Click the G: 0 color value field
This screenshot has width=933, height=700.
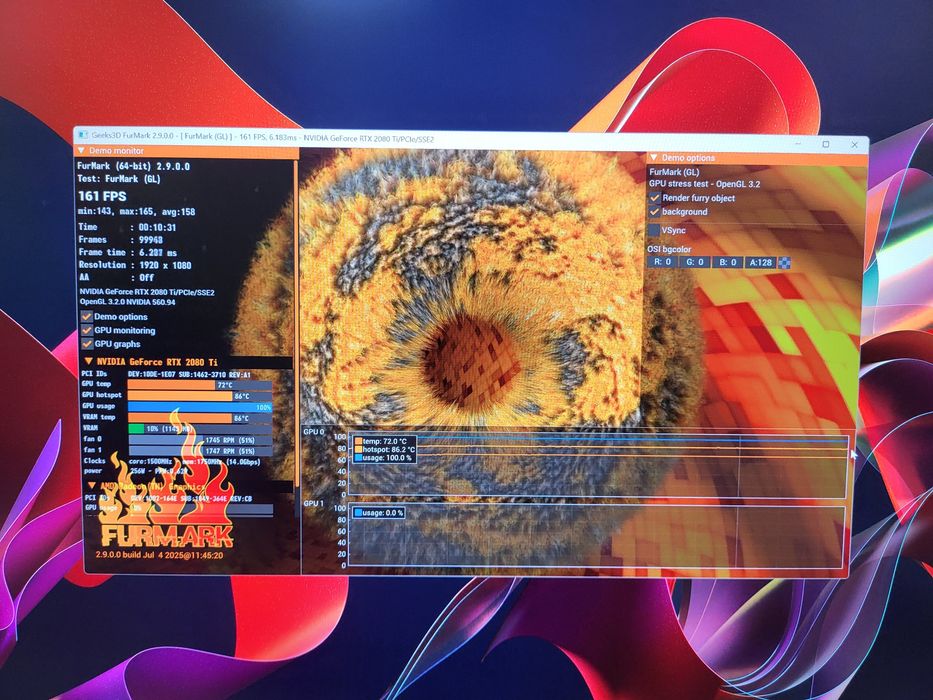click(695, 262)
